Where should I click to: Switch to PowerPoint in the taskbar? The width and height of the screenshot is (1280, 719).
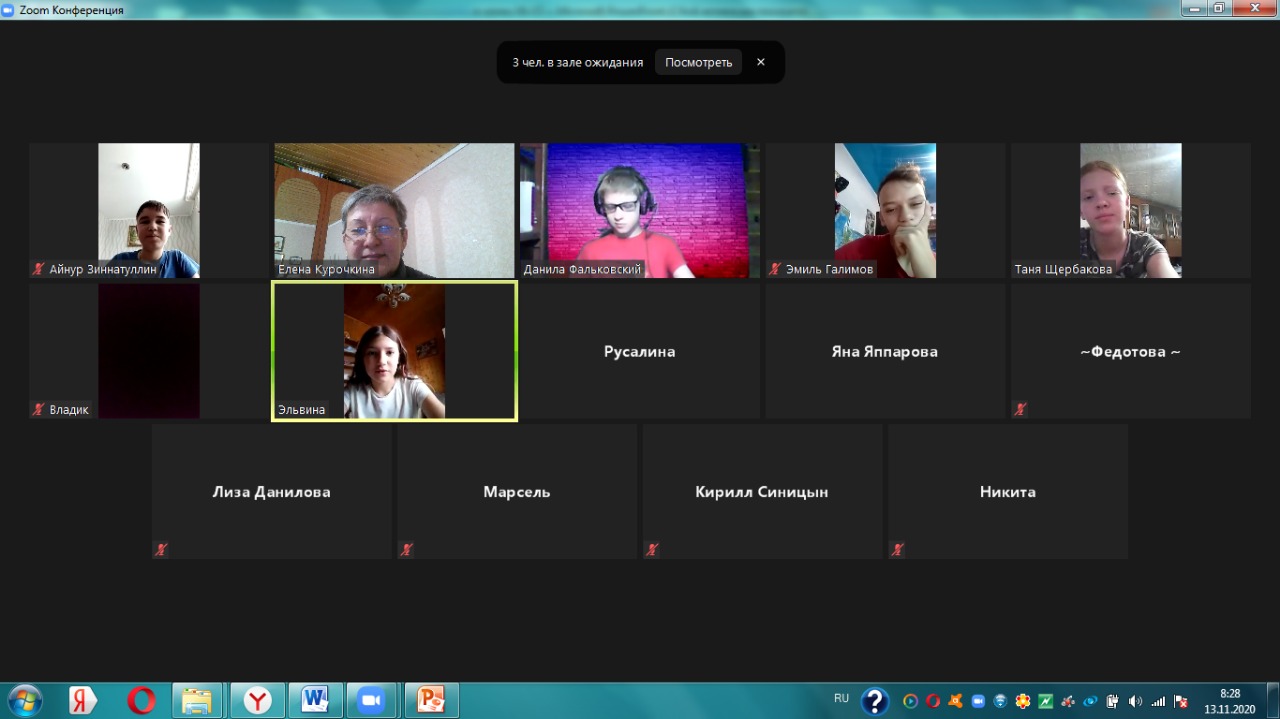pos(431,700)
